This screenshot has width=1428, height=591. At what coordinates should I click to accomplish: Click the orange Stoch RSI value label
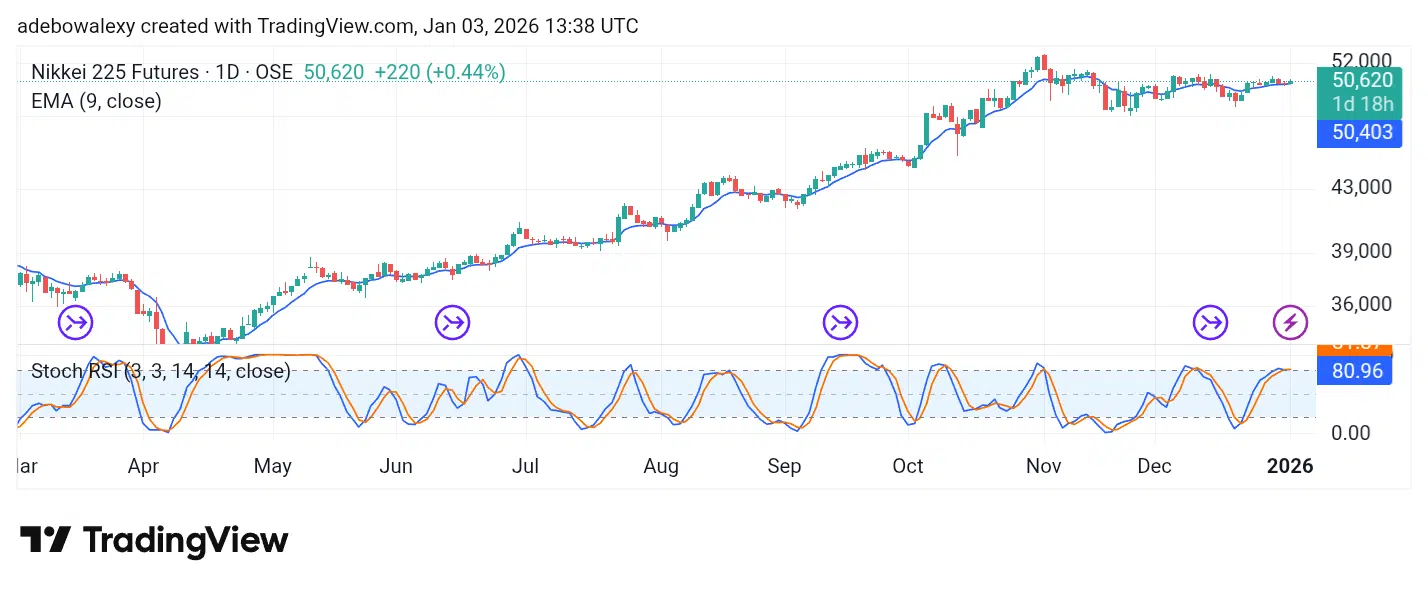click(1355, 347)
